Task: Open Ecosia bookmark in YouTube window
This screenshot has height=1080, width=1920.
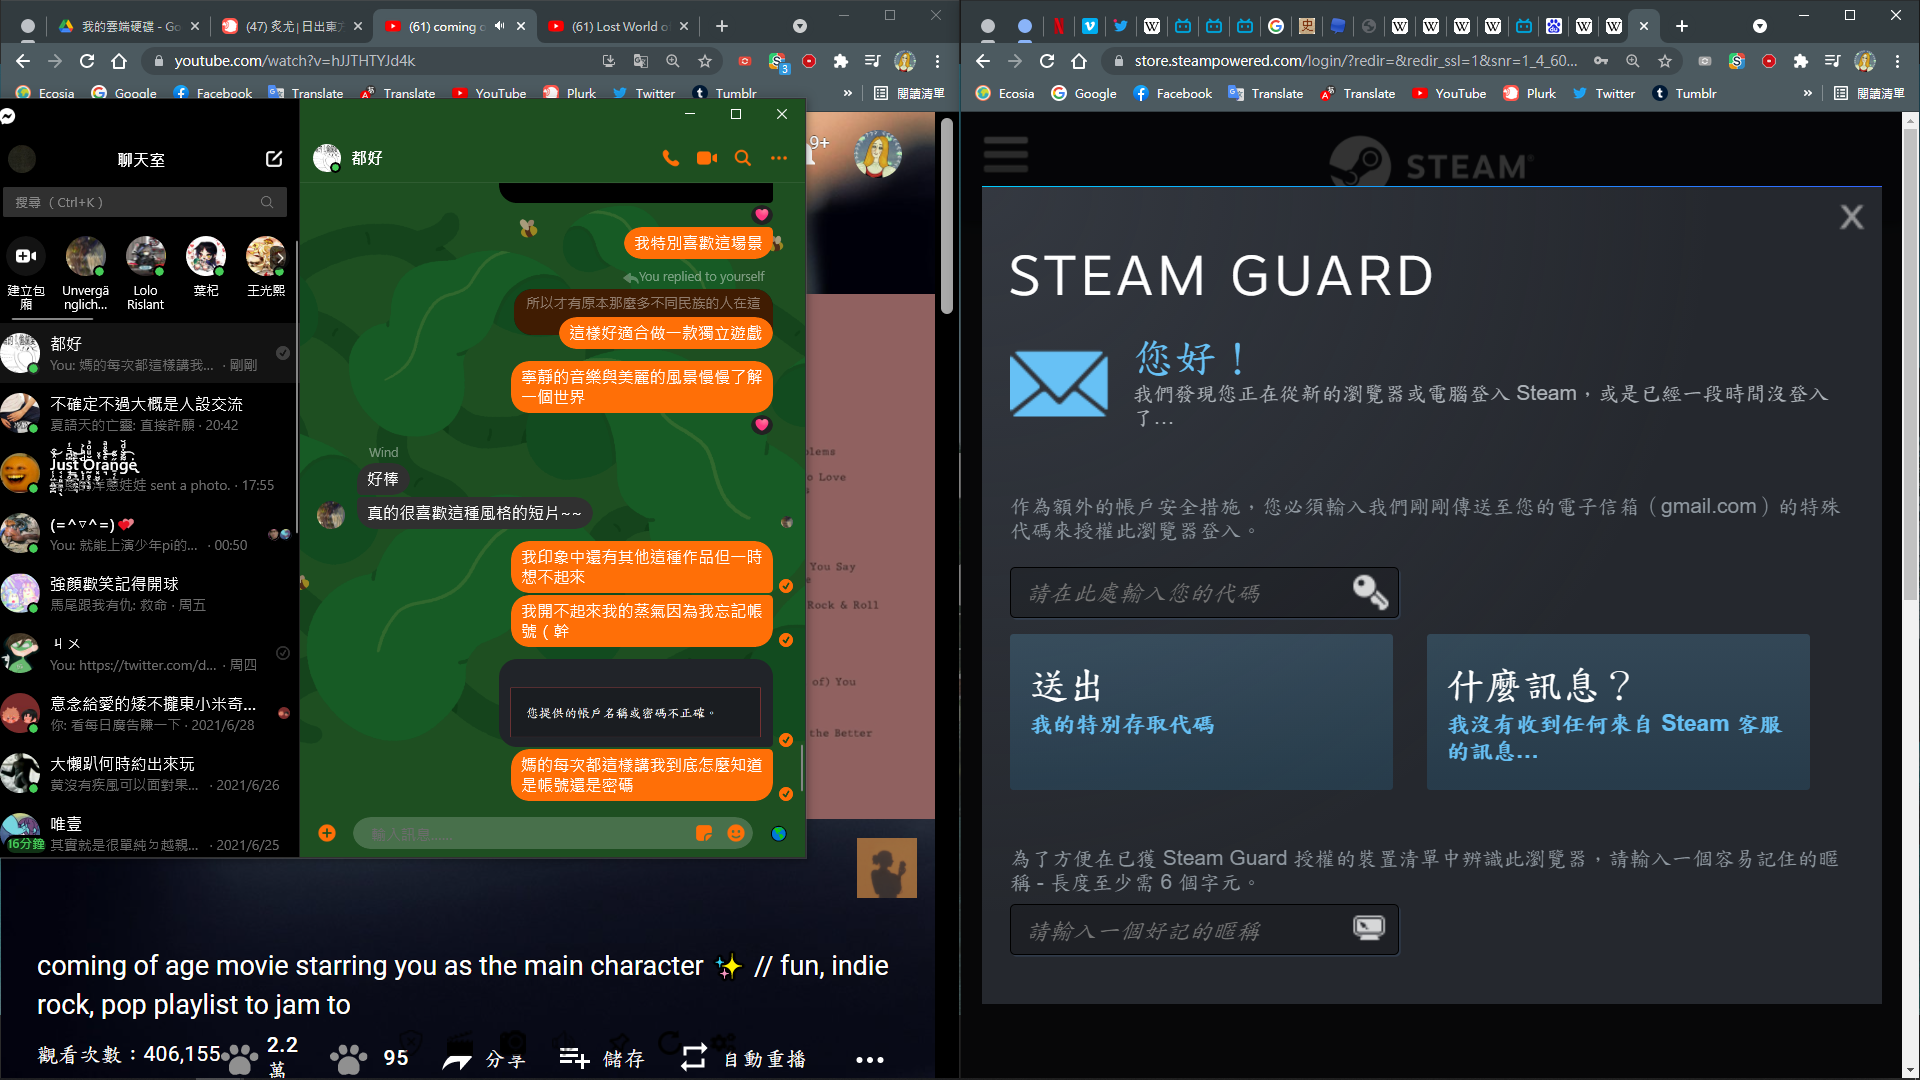Action: [x=46, y=93]
